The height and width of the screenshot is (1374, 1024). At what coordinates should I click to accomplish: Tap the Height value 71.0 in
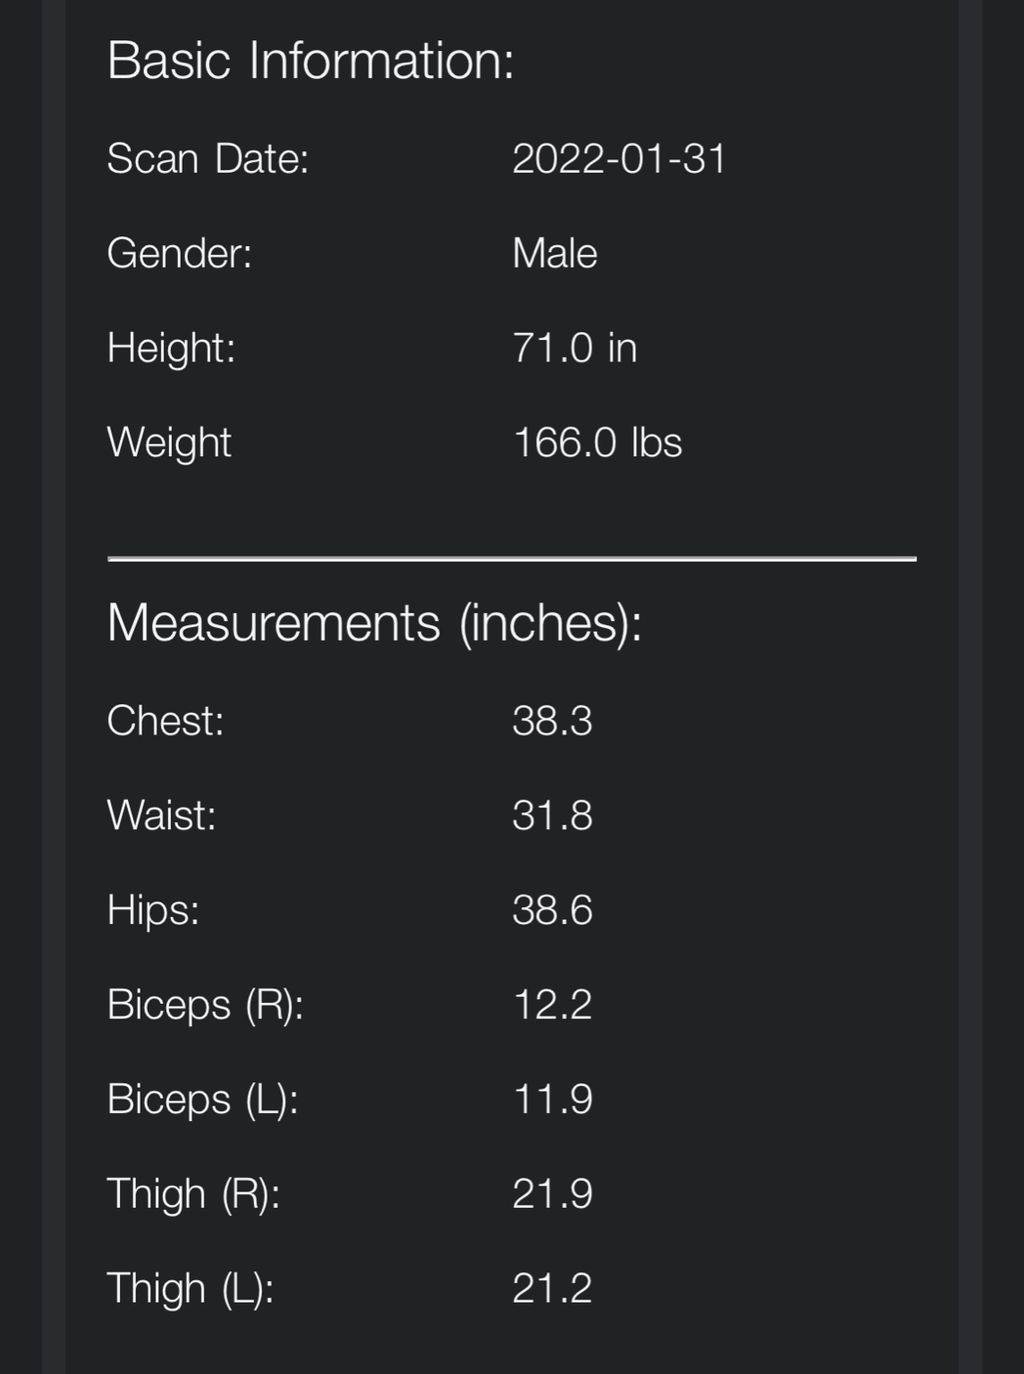coord(574,348)
